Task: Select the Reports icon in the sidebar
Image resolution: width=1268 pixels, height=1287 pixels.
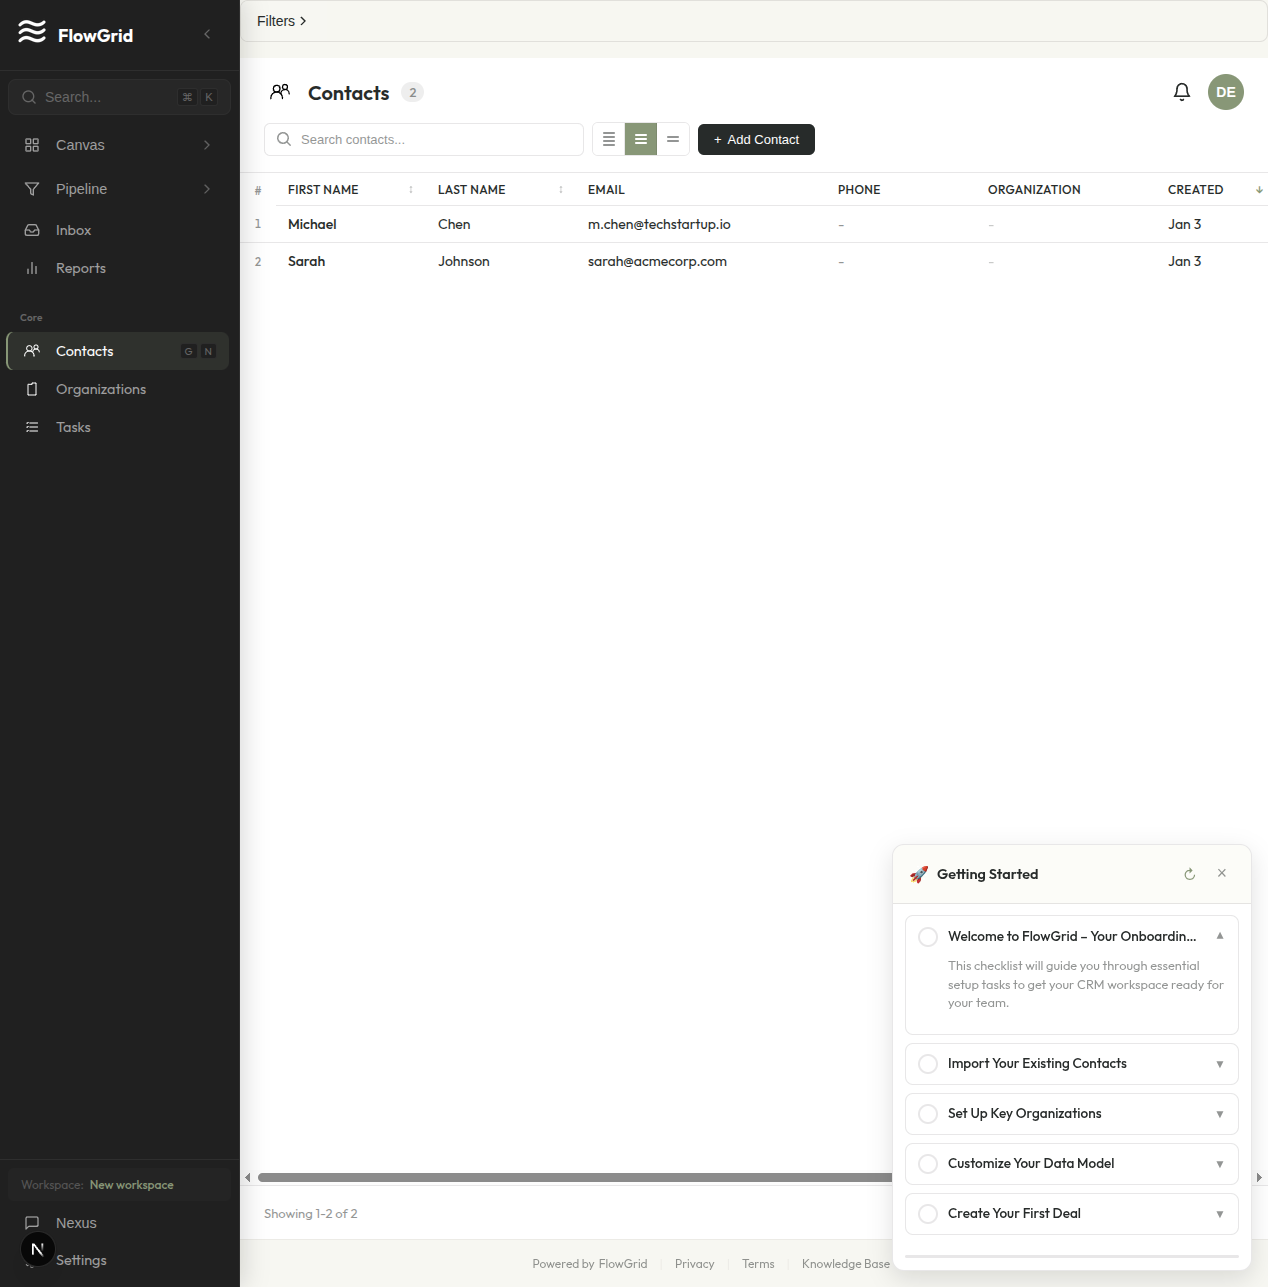Action: tap(32, 268)
